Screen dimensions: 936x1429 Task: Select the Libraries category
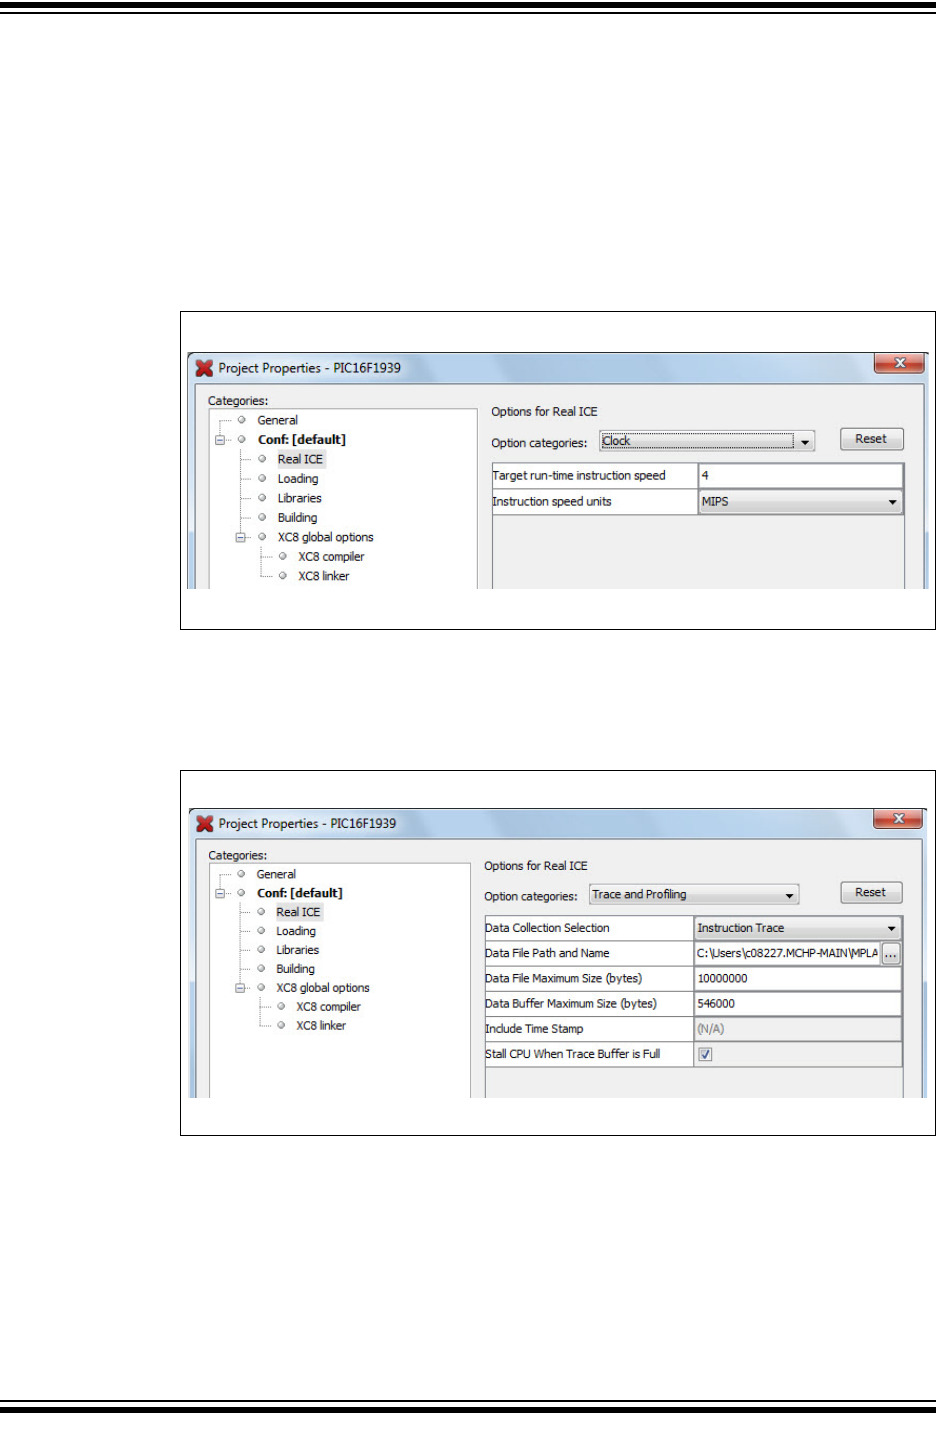[x=300, y=498]
